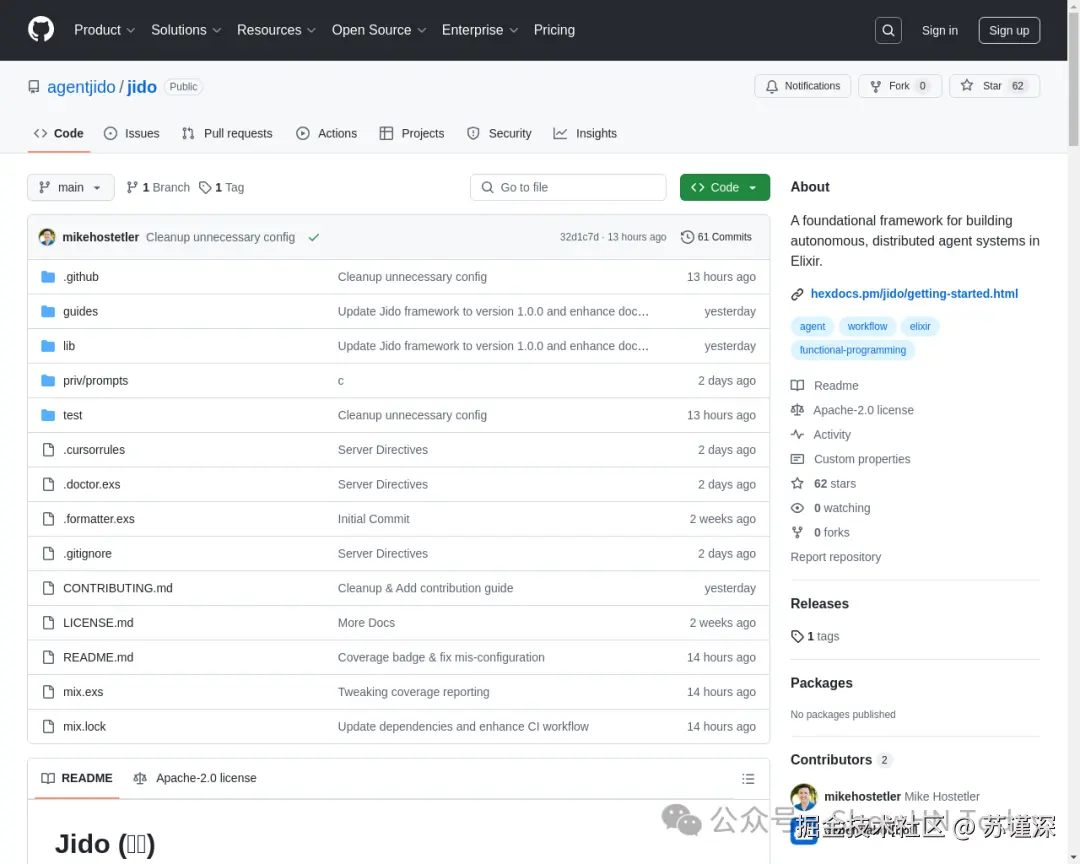
Task: Click the guides folder icon
Action: pyautogui.click(x=48, y=311)
